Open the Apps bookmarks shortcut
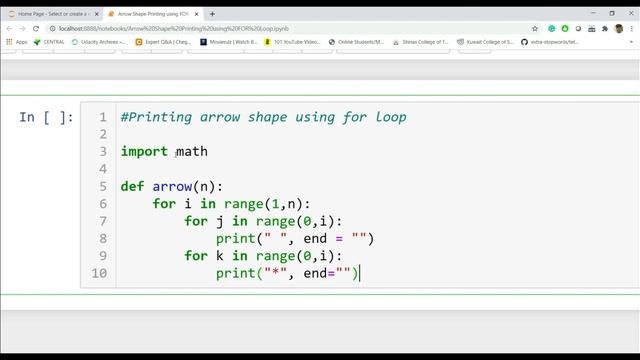The image size is (640, 360). (x=17, y=42)
